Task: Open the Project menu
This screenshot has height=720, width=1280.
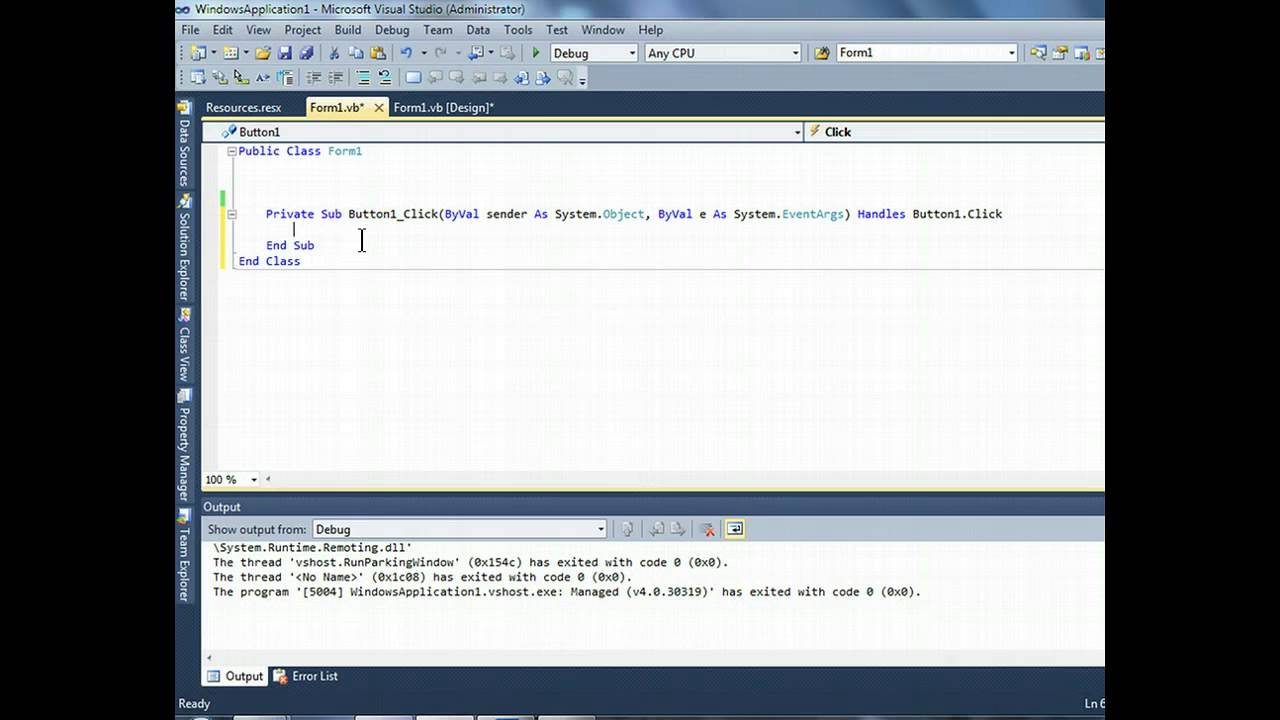Action: point(302,30)
